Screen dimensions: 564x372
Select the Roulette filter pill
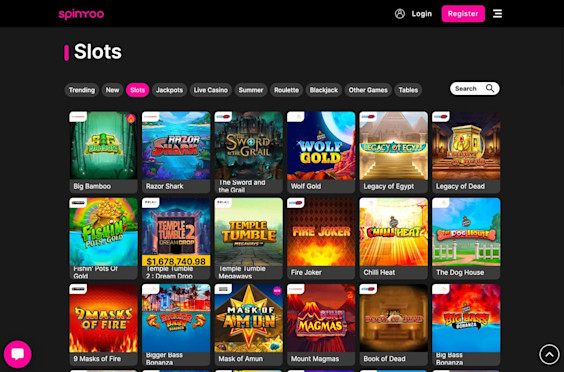(x=286, y=90)
